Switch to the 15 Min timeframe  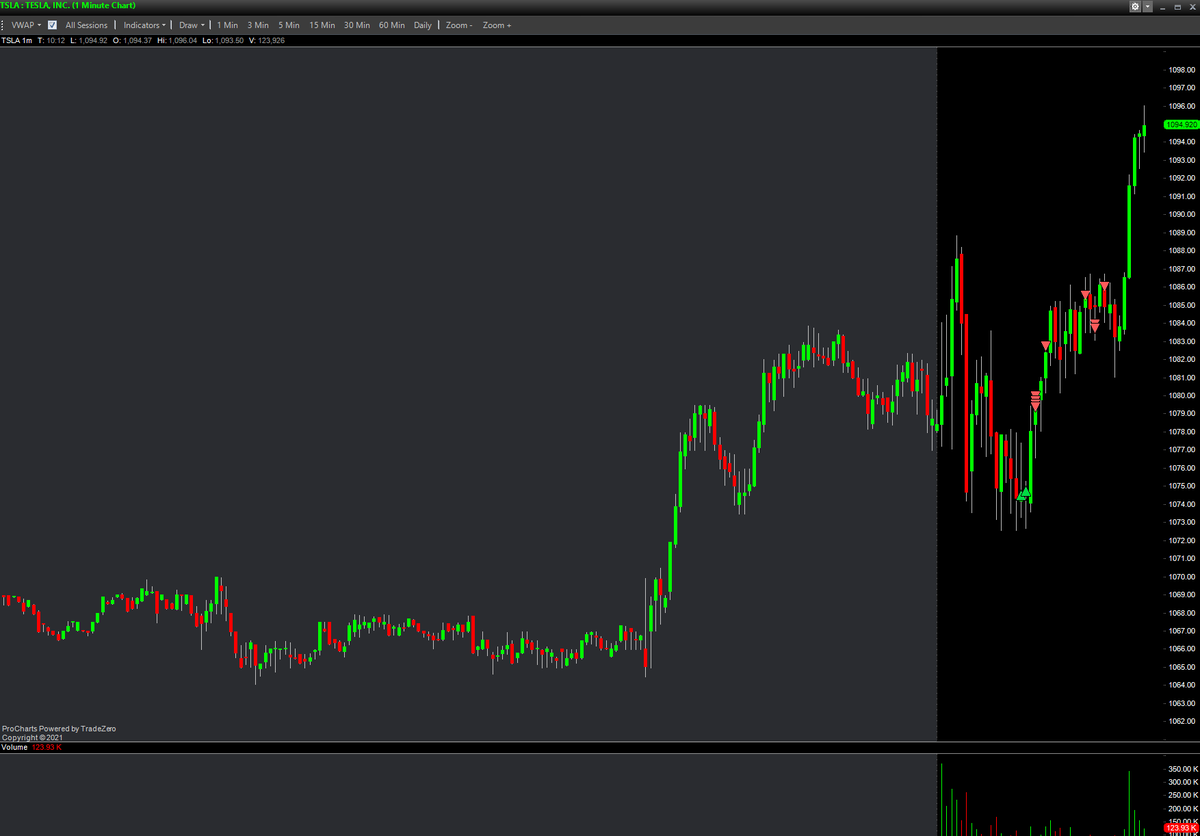[322, 25]
